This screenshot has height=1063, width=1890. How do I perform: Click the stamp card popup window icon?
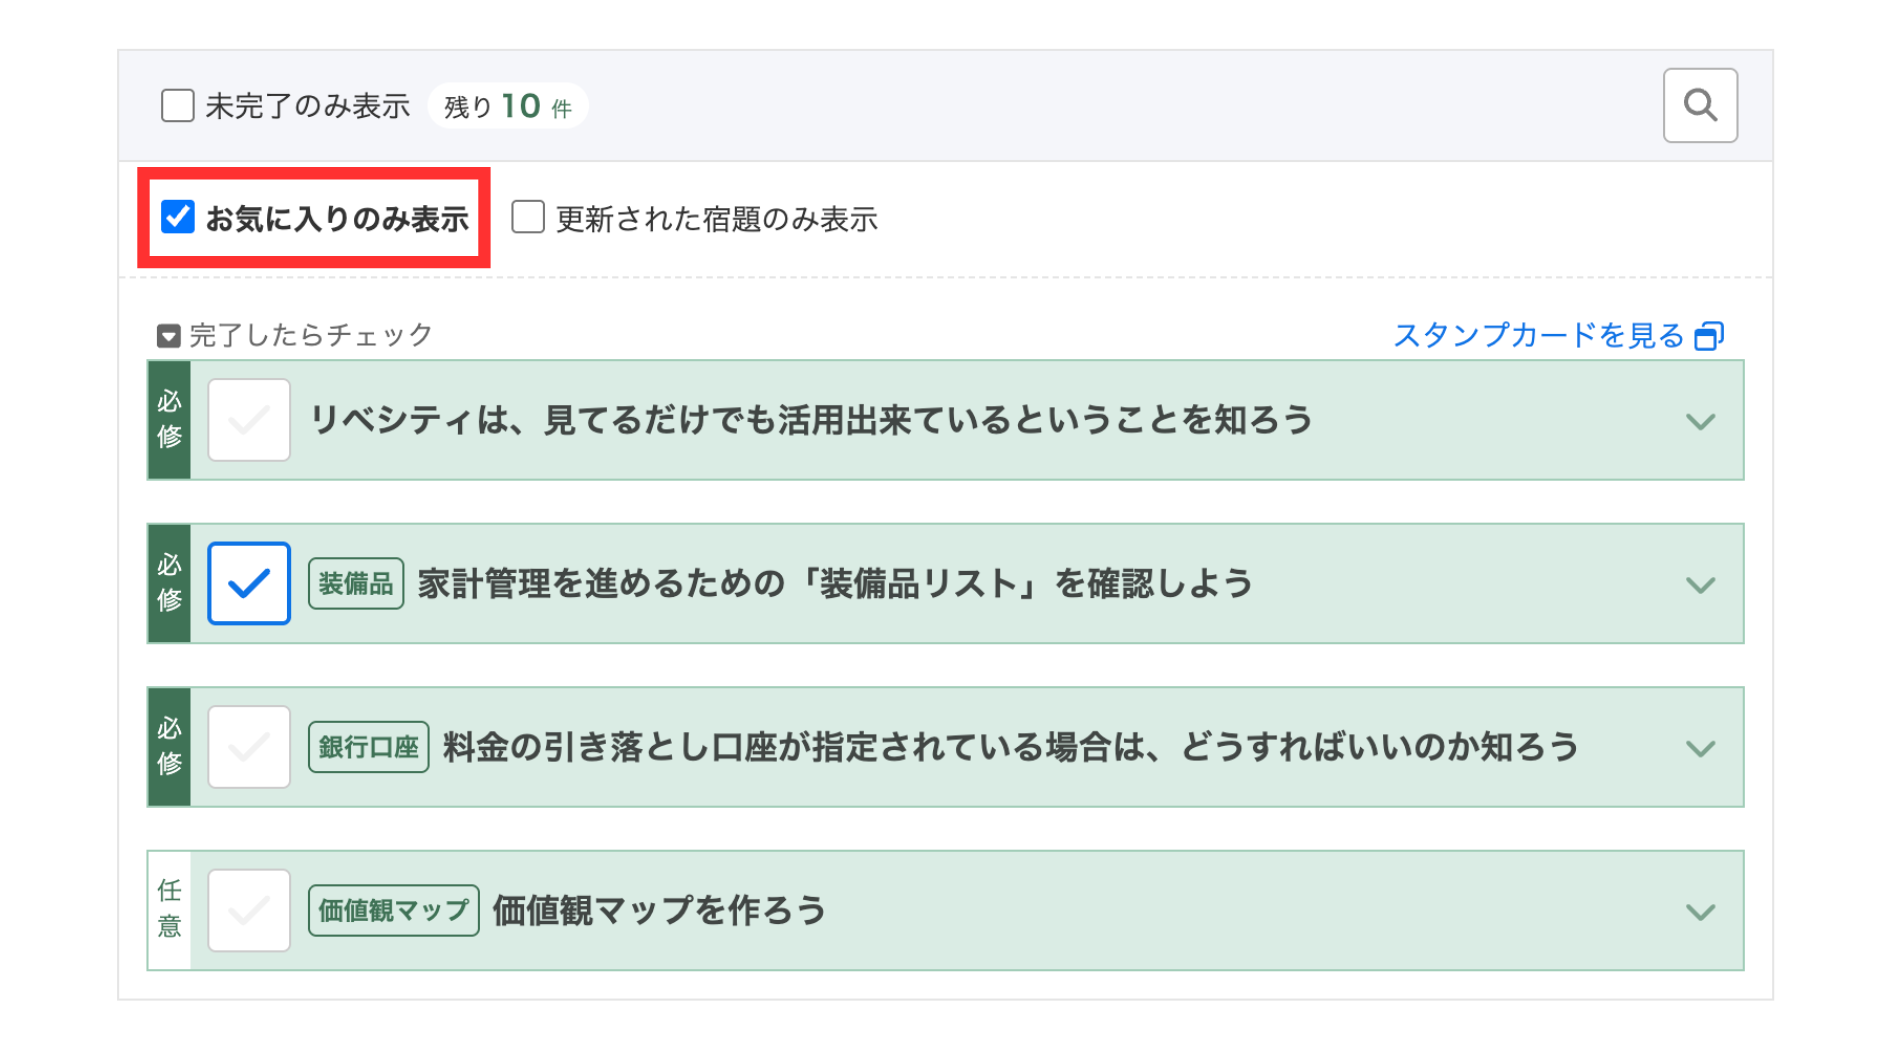tap(1709, 336)
